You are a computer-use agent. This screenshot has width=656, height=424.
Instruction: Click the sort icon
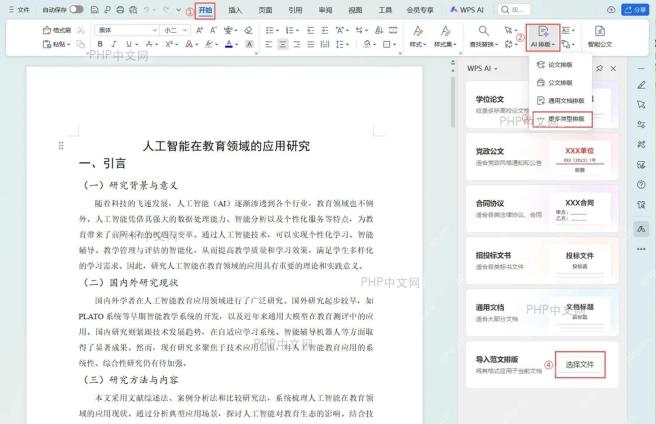[x=379, y=30]
